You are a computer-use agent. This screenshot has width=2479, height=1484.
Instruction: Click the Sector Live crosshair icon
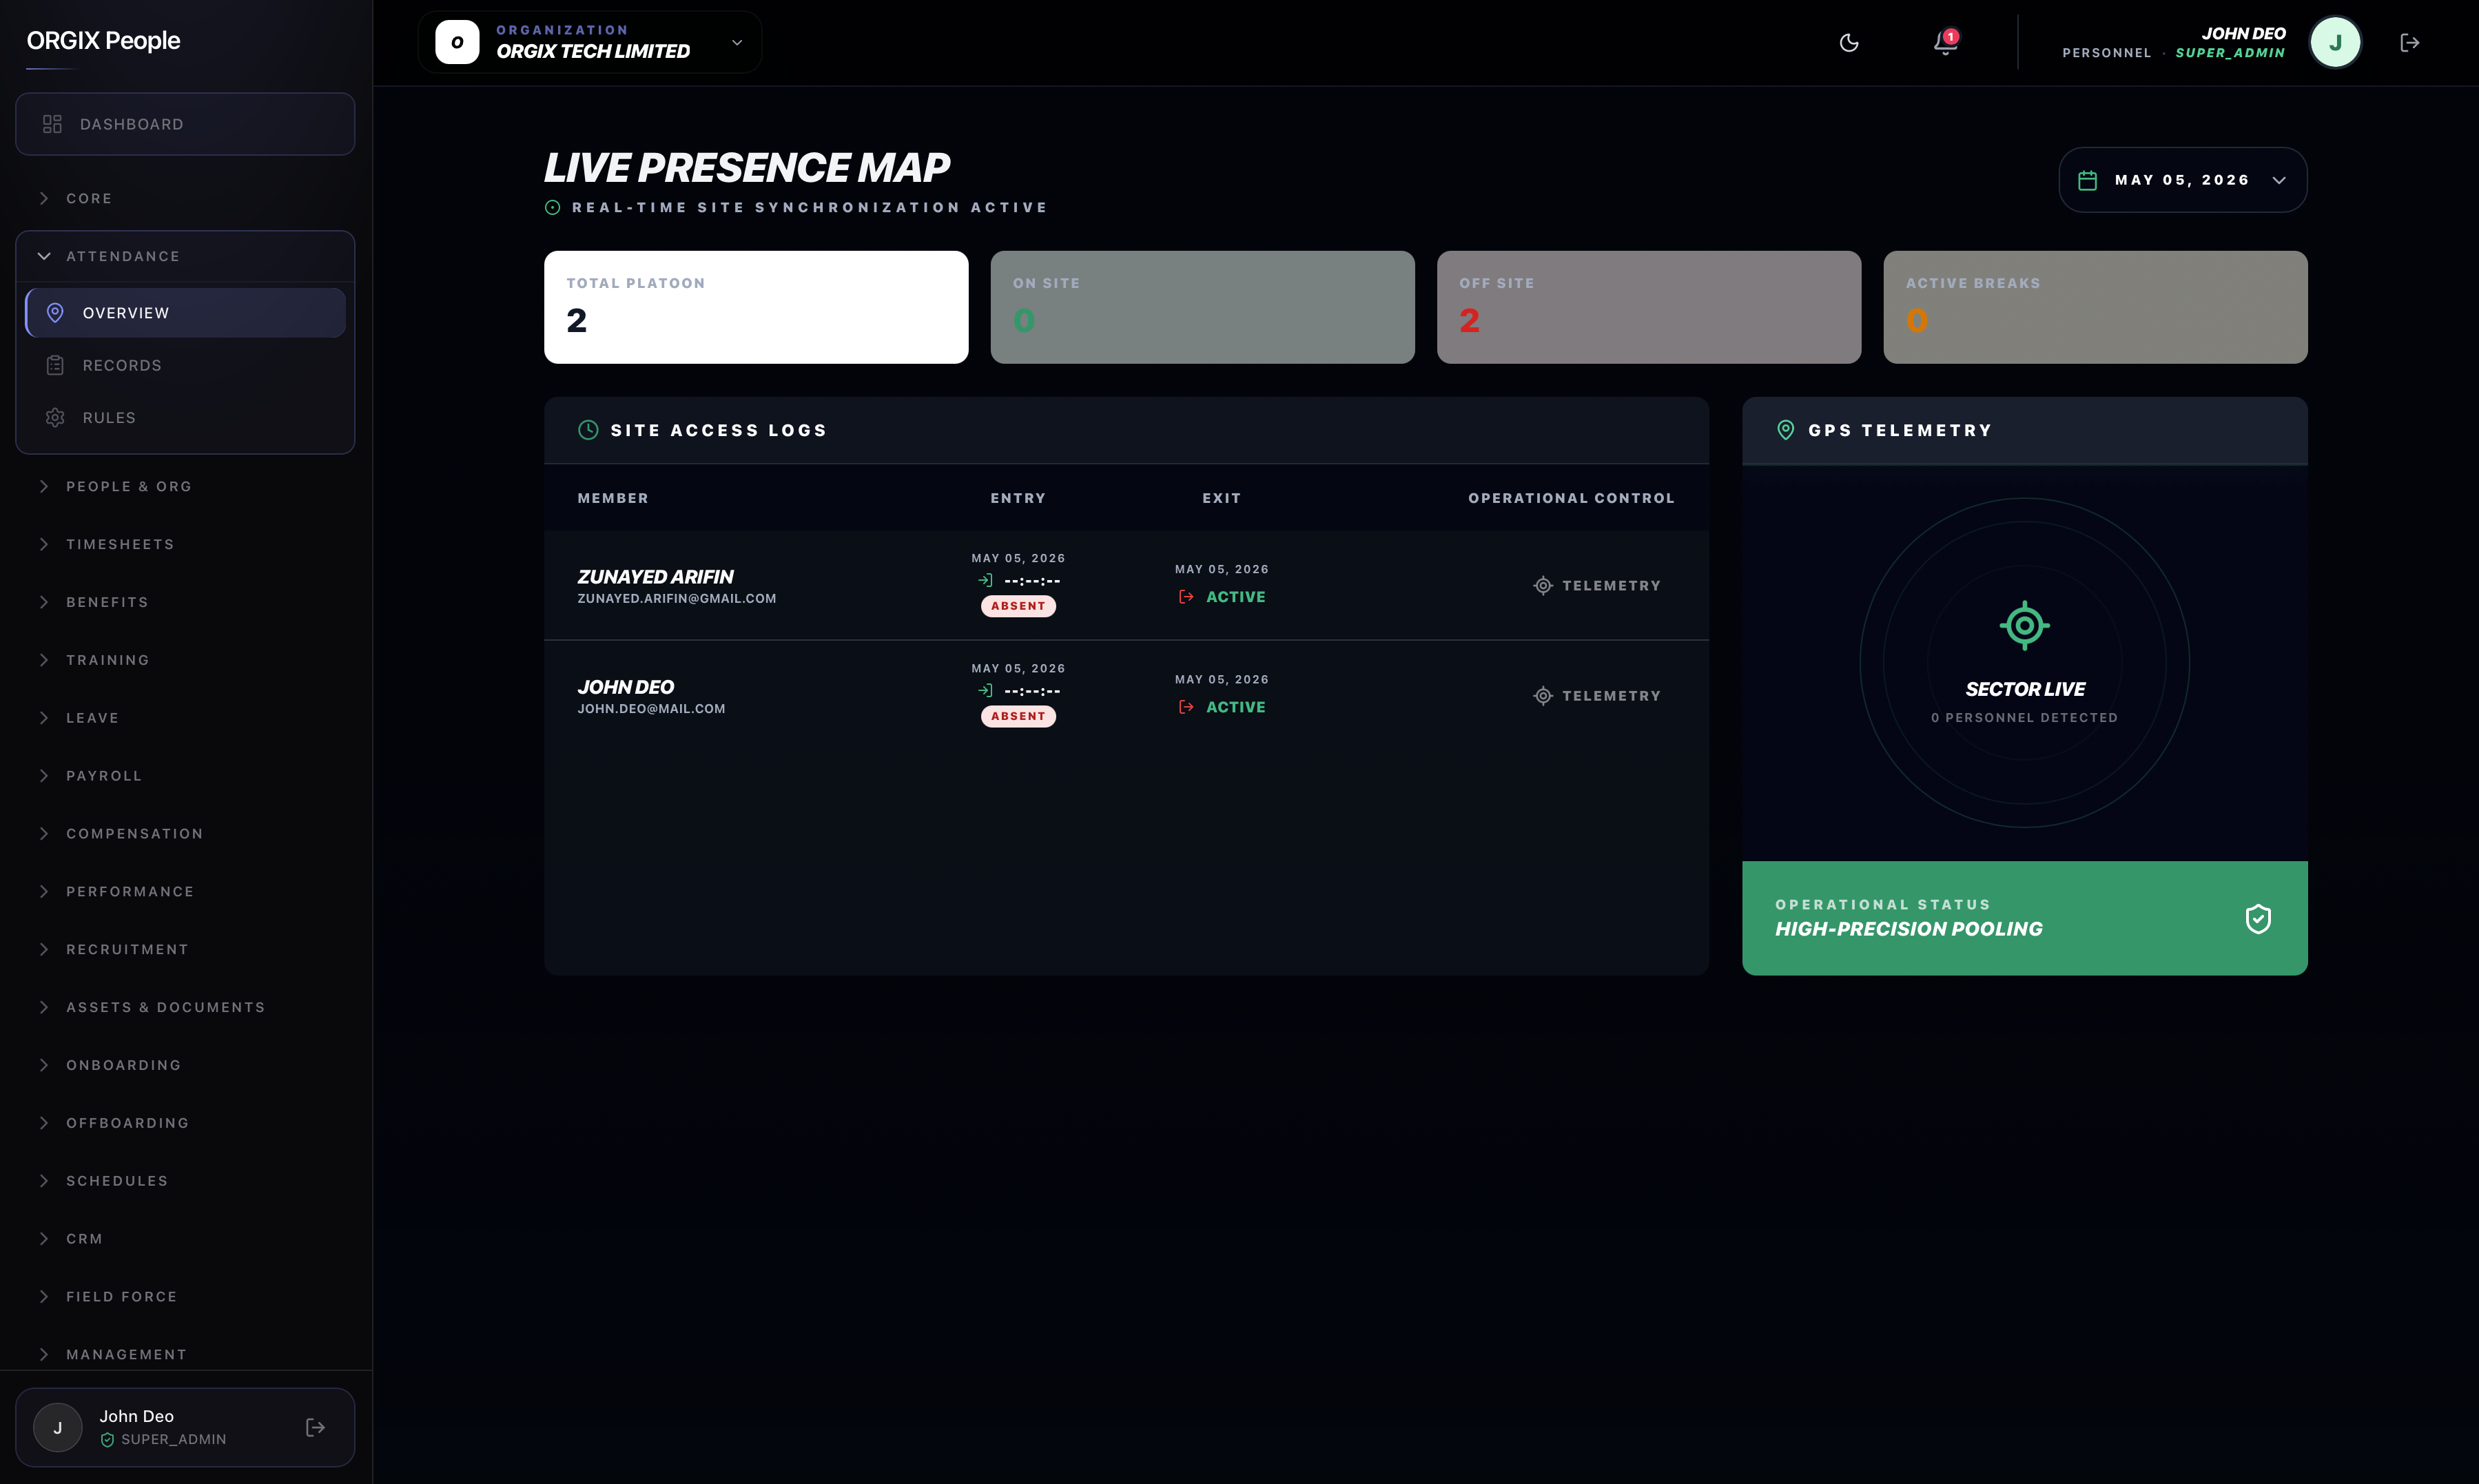2024,626
